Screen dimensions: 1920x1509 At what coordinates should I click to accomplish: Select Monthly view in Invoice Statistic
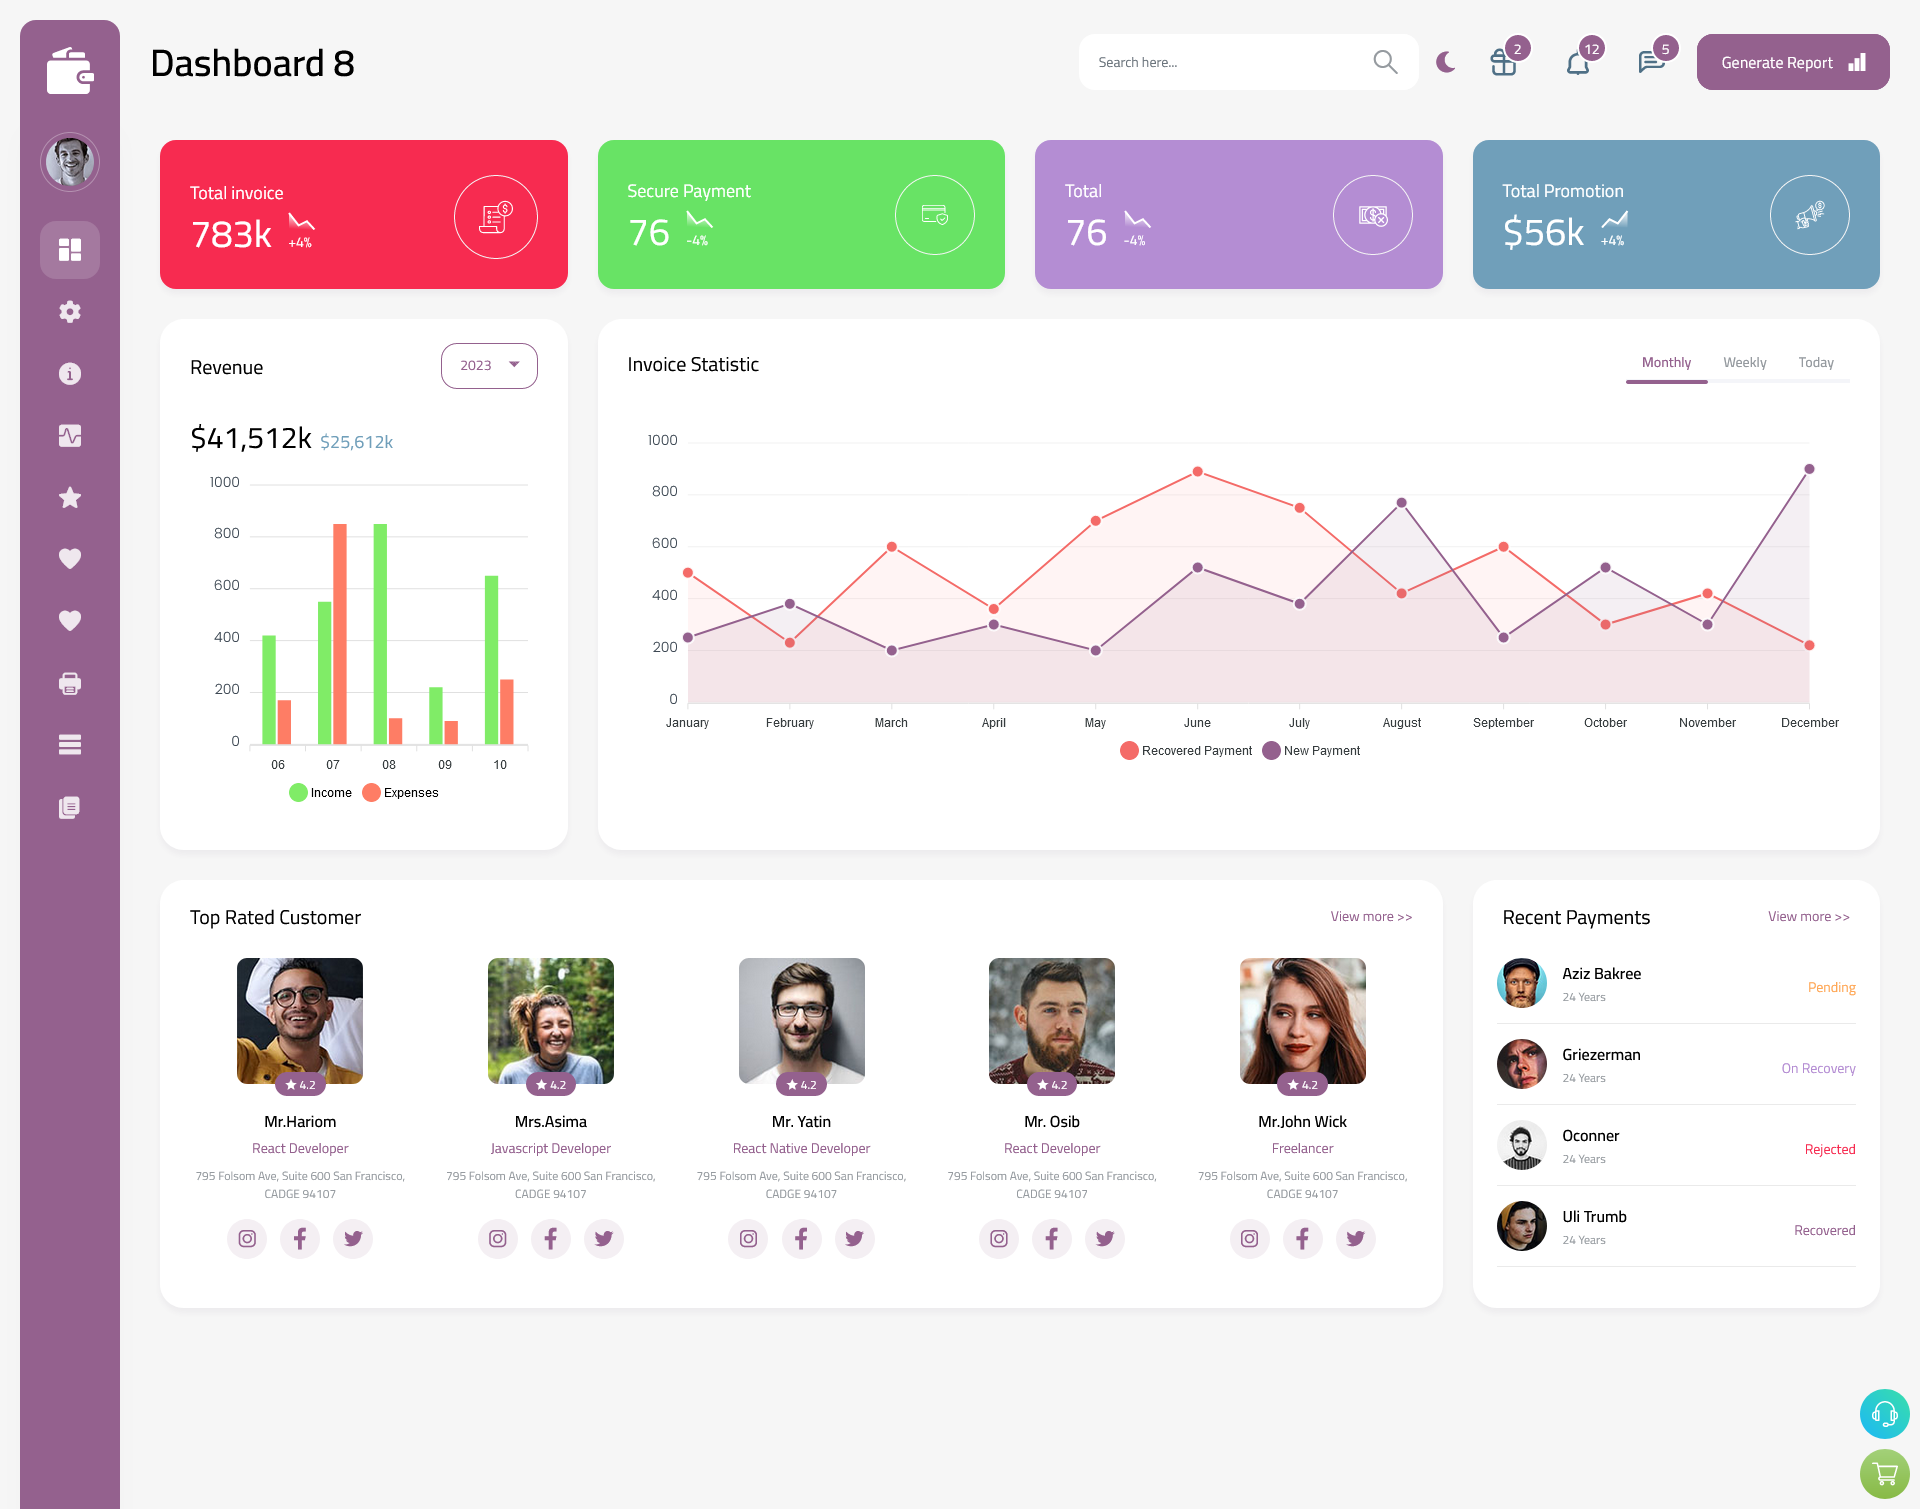coord(1666,362)
